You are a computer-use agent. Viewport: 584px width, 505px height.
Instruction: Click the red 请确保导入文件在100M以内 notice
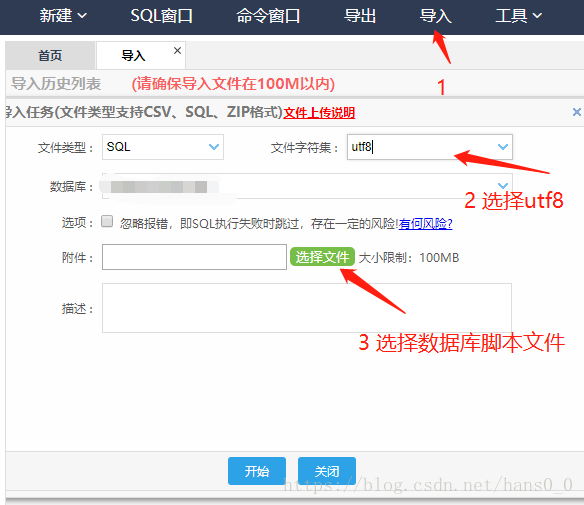pos(233,84)
